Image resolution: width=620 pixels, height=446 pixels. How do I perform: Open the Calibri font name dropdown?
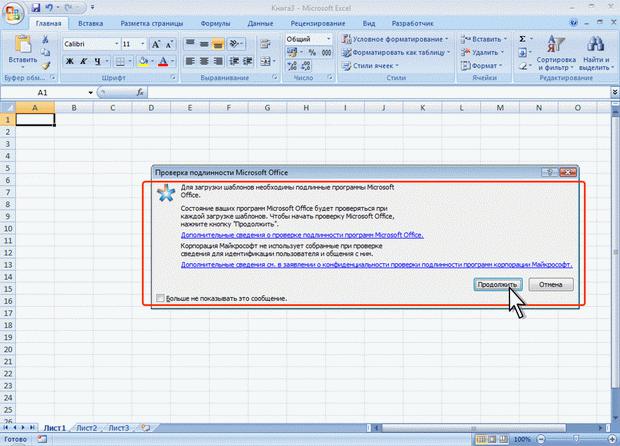[116, 44]
